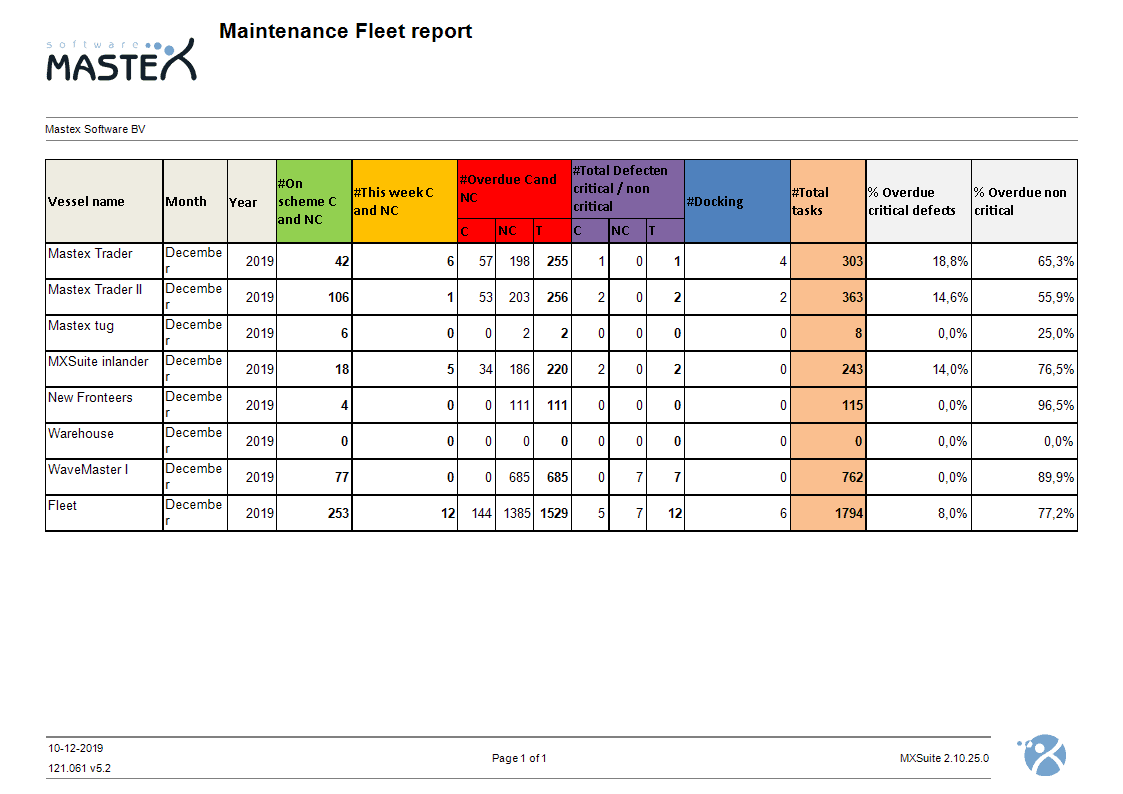Click the '% Overdue critical defects' header
Image resolution: width=1123 pixels, height=794 pixels.
coord(917,201)
